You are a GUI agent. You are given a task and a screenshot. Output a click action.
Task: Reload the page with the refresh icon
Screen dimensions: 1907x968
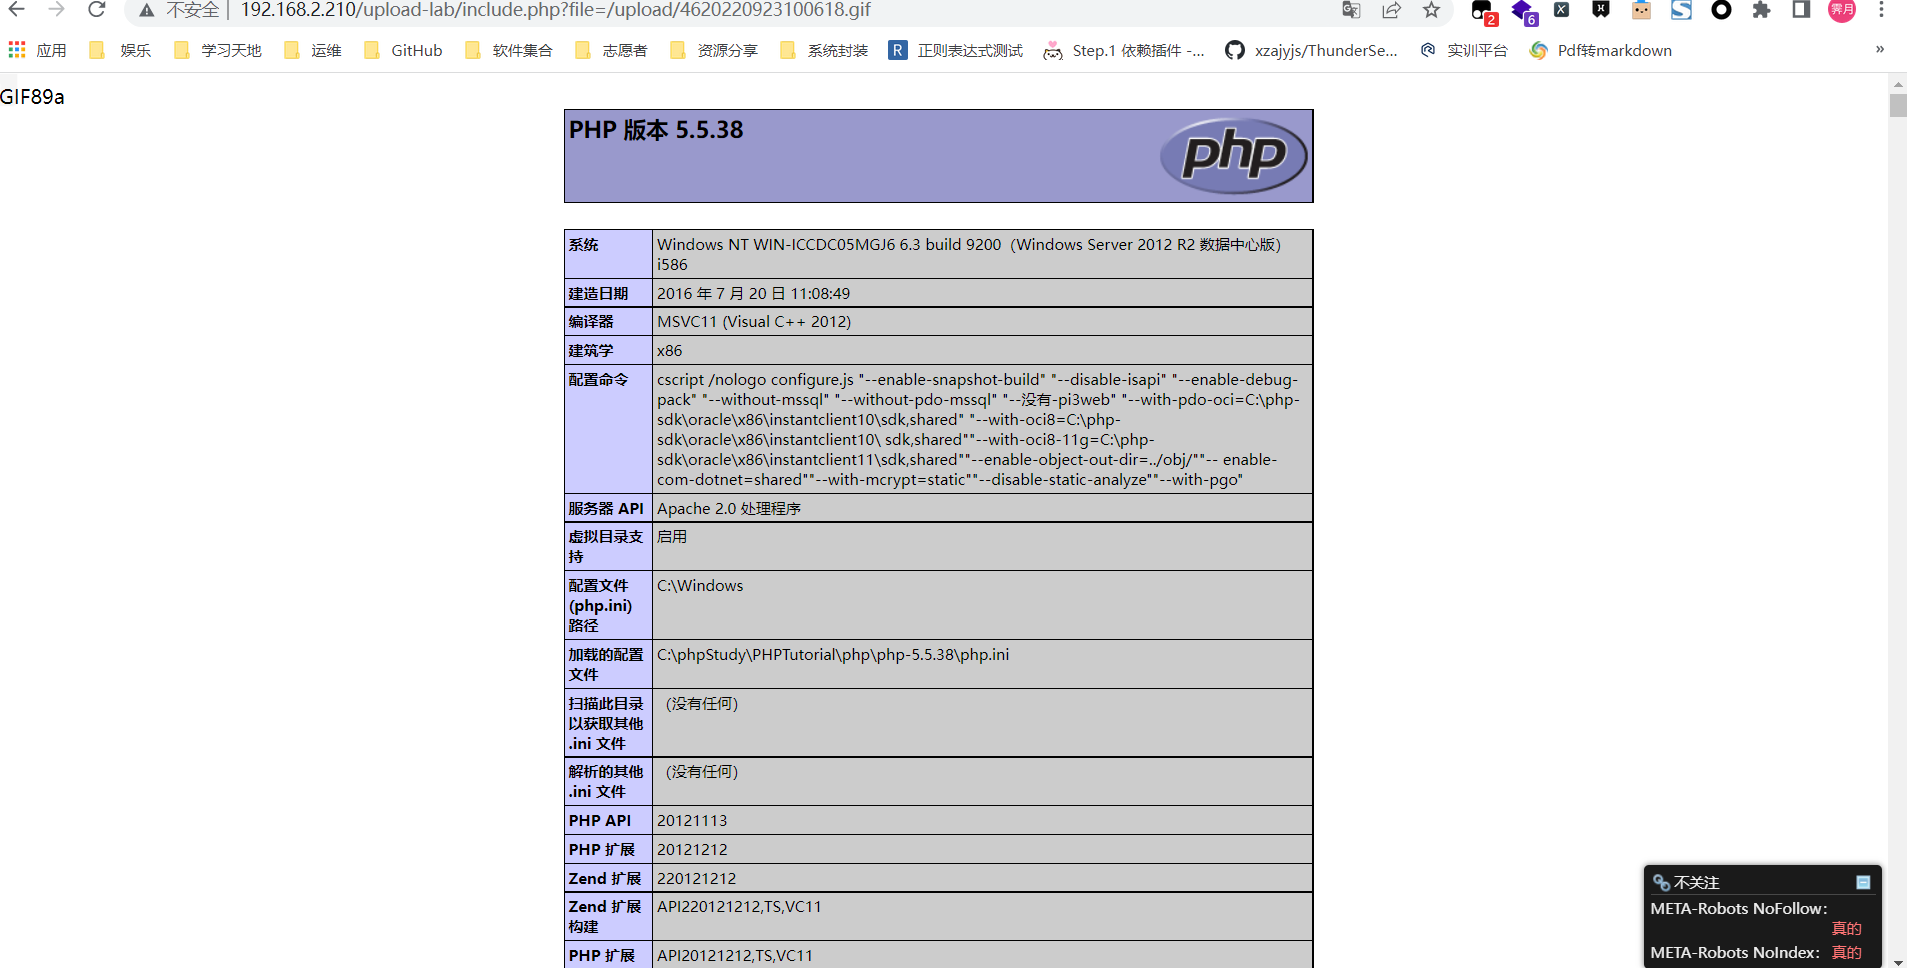(96, 10)
